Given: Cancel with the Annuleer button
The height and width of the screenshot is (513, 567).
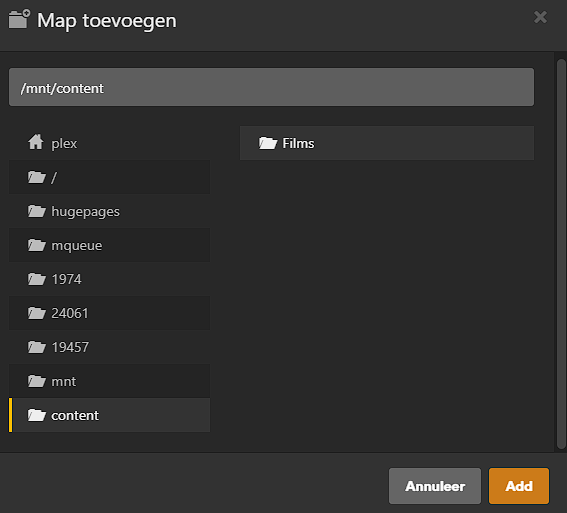Looking at the screenshot, I should [435, 486].
